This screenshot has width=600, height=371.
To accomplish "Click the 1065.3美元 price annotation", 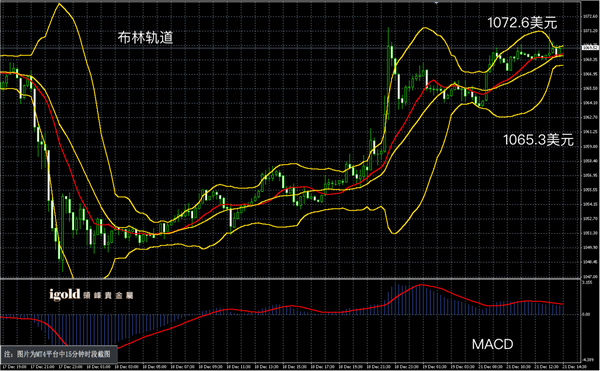I will pyautogui.click(x=538, y=140).
